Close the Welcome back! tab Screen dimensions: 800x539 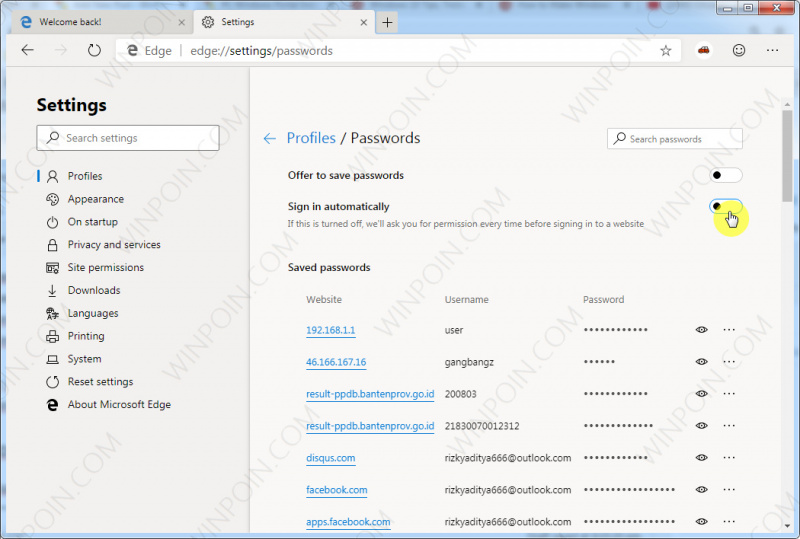181,22
